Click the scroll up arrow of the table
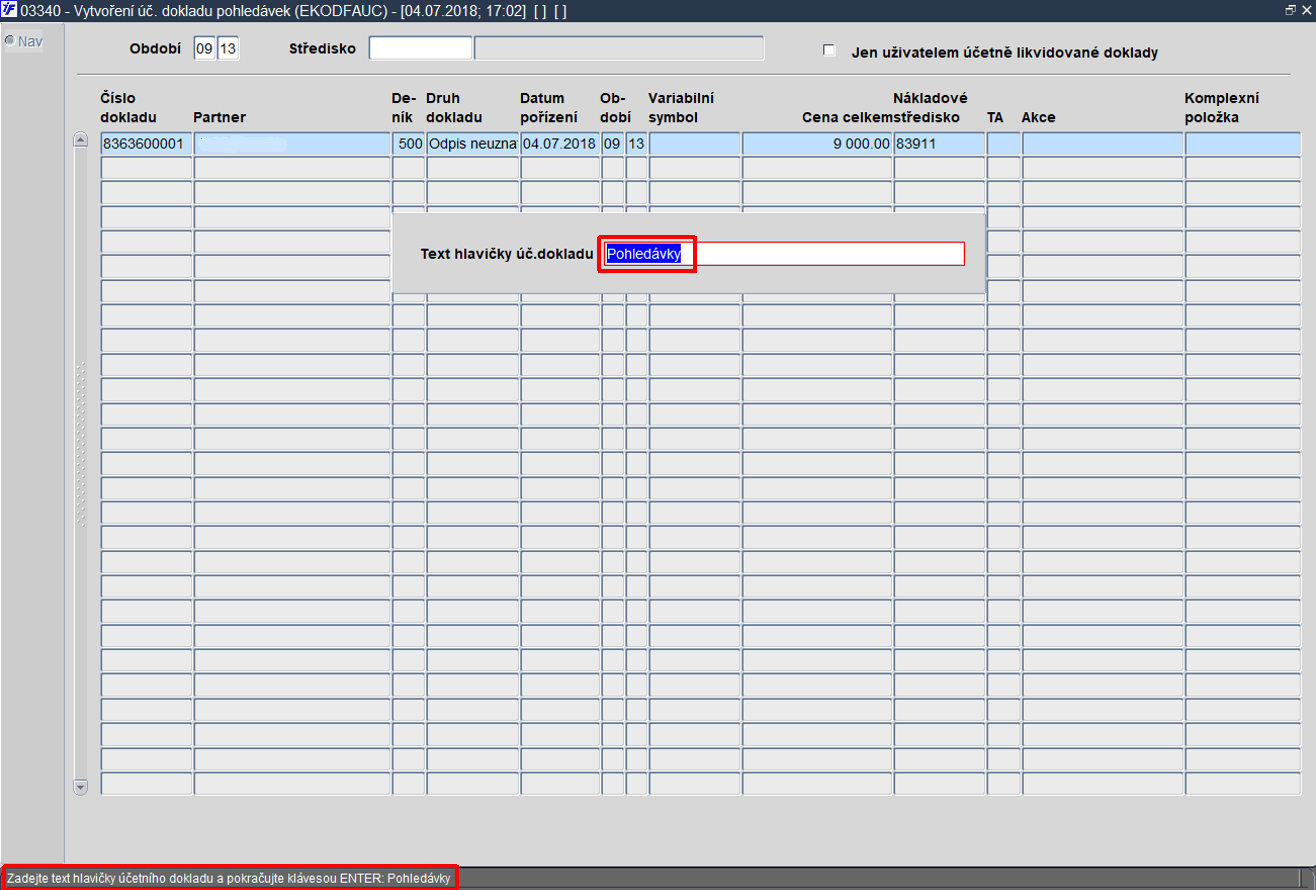This screenshot has height=890, width=1316. click(x=81, y=140)
